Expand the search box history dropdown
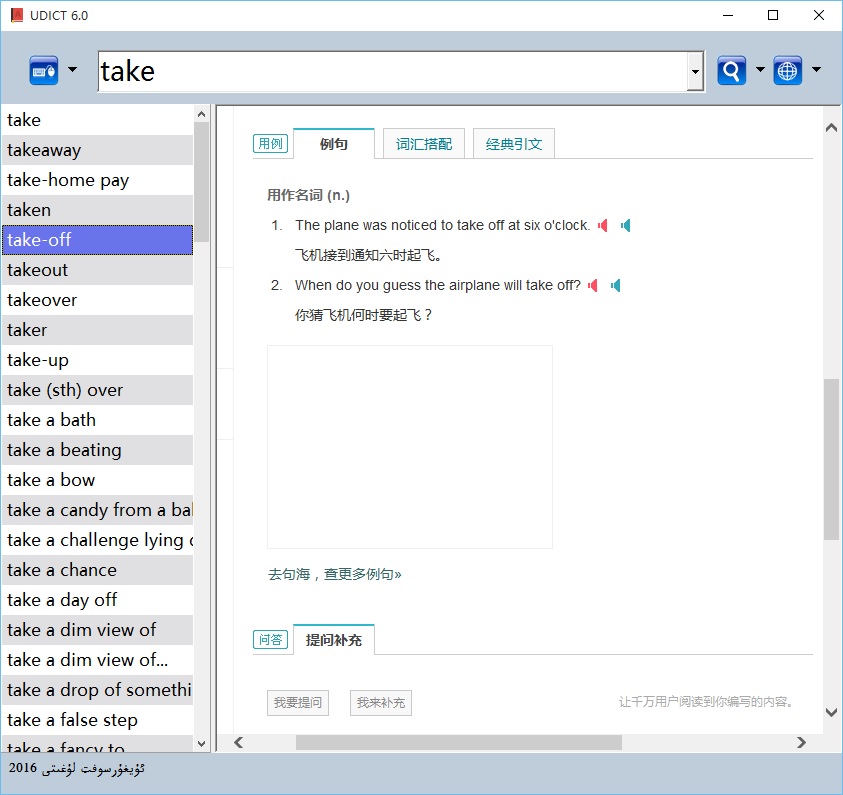 [x=695, y=72]
